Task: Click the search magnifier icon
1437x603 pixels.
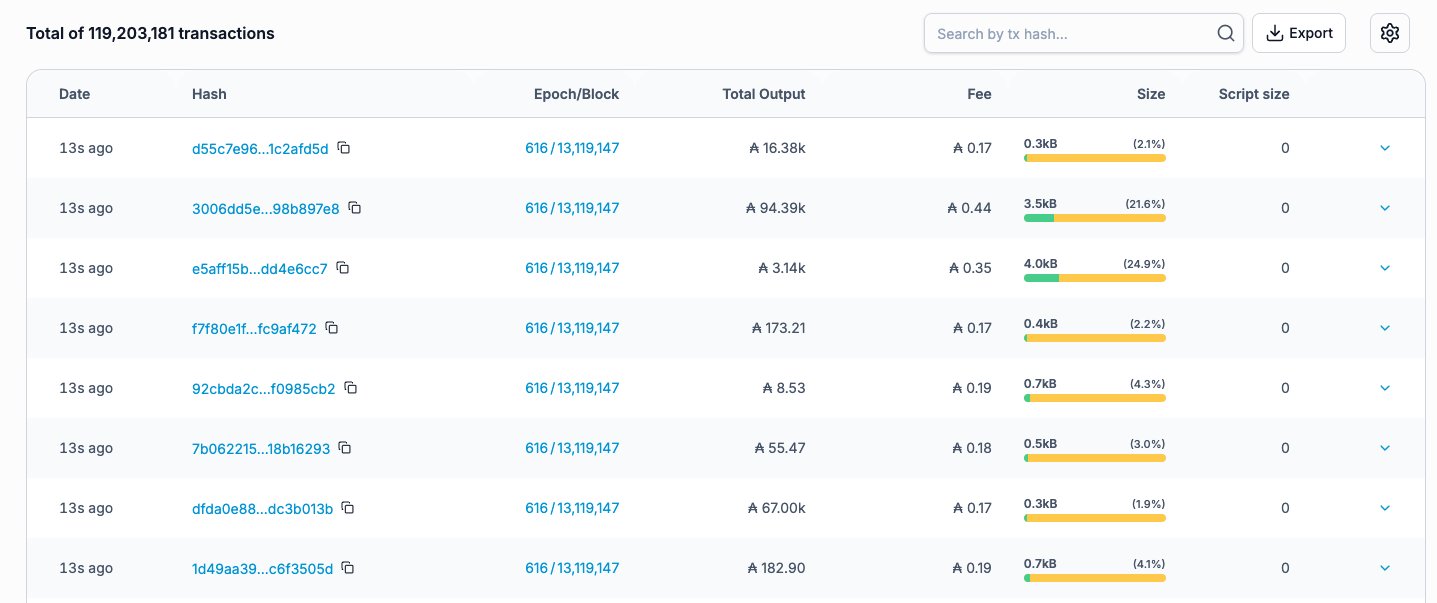Action: click(1225, 33)
